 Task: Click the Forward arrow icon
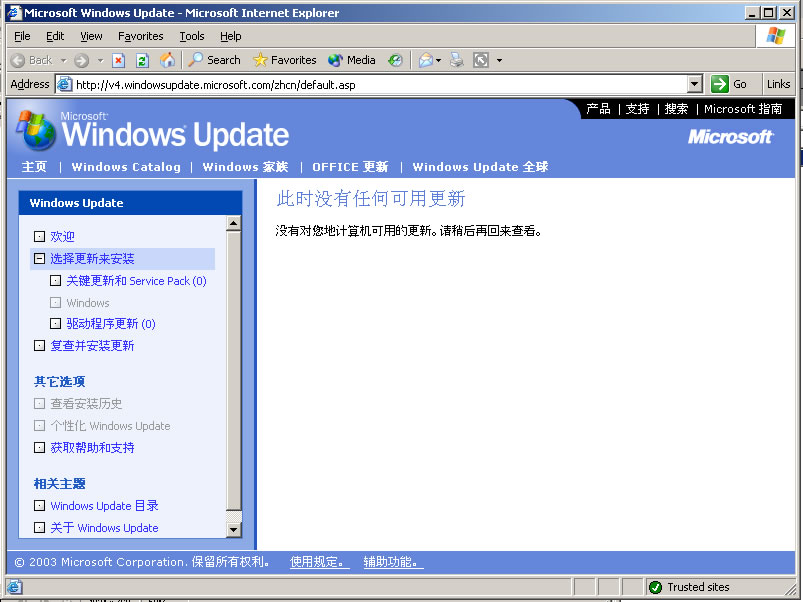[x=81, y=60]
